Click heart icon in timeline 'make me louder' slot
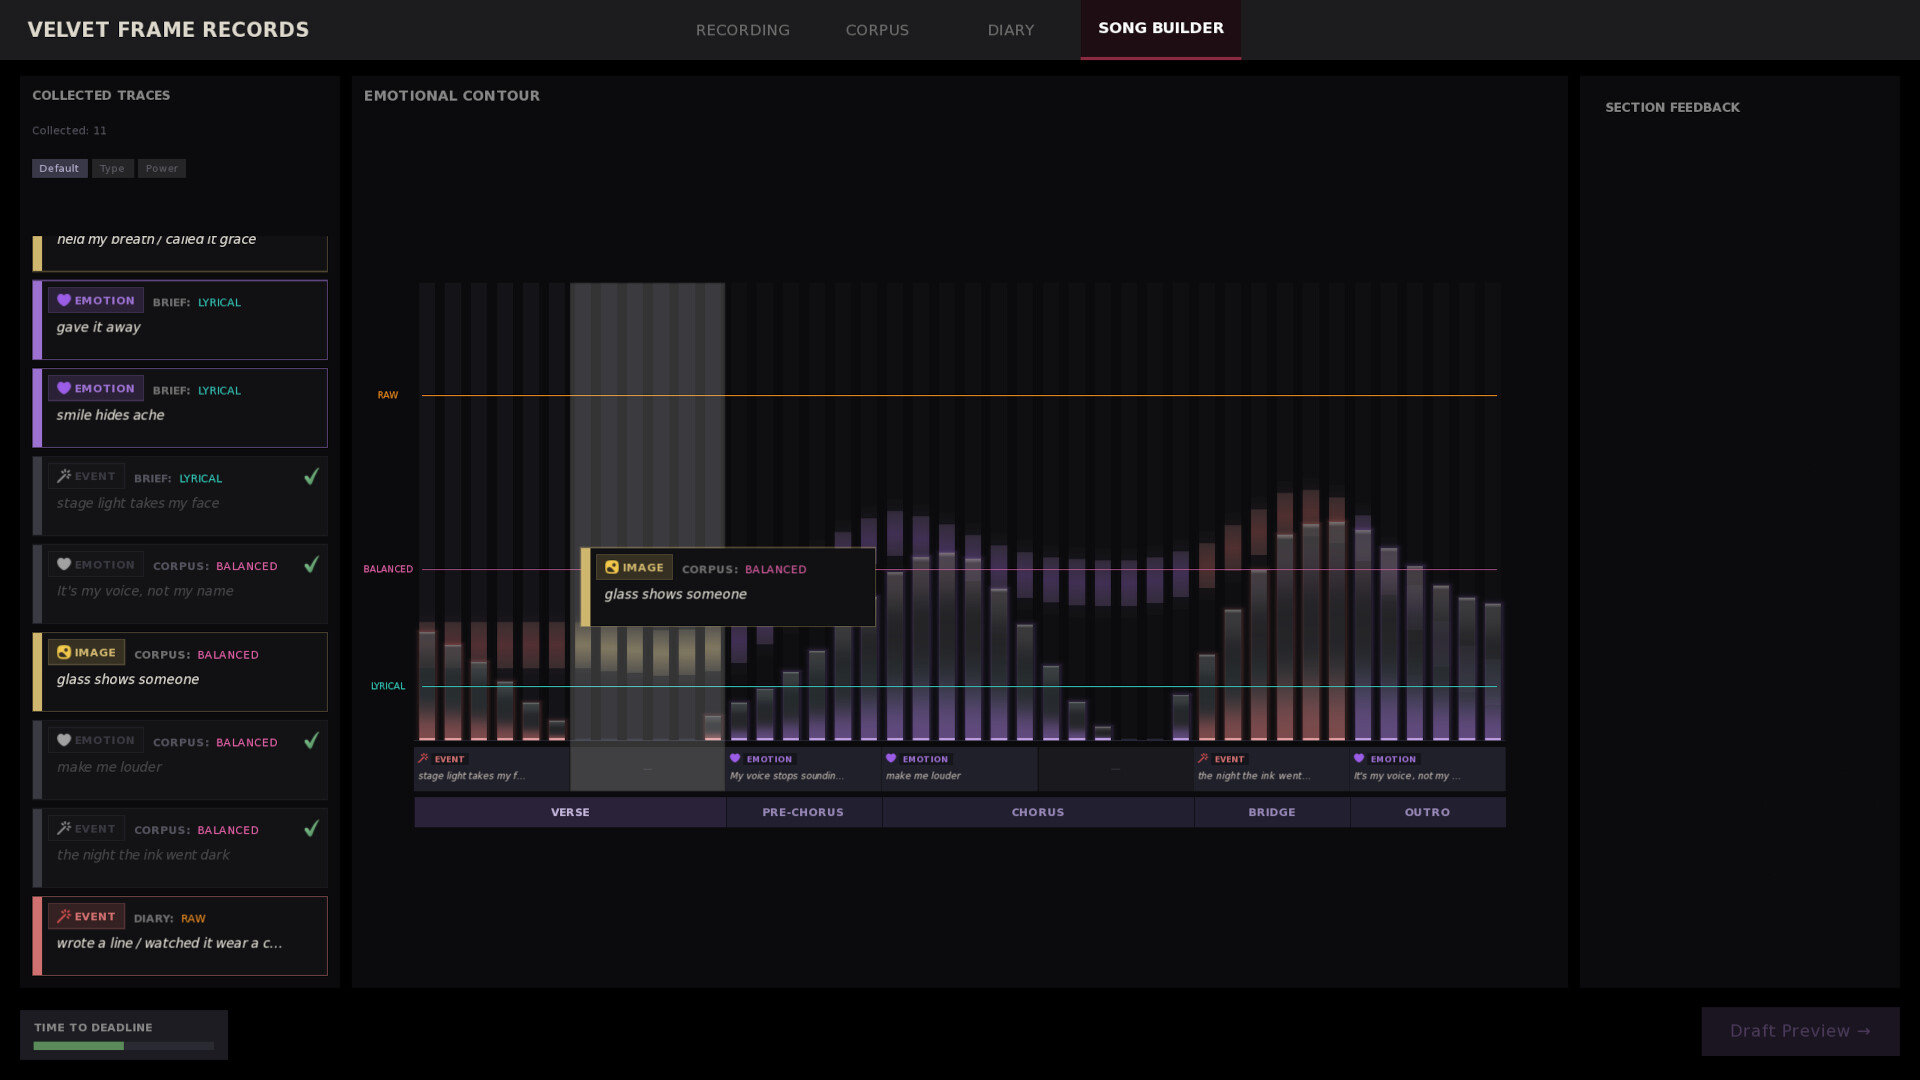Image resolution: width=1920 pixels, height=1080 pixels. 892,759
